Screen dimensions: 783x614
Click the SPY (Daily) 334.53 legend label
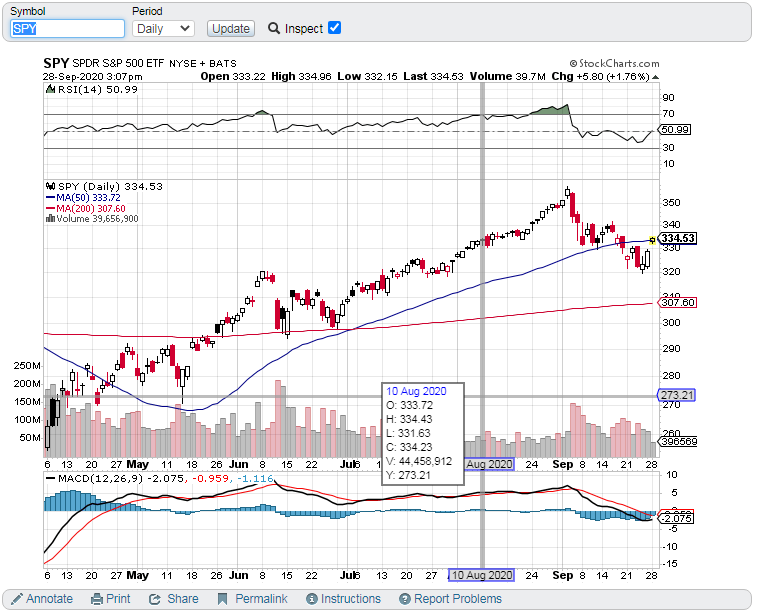110,187
